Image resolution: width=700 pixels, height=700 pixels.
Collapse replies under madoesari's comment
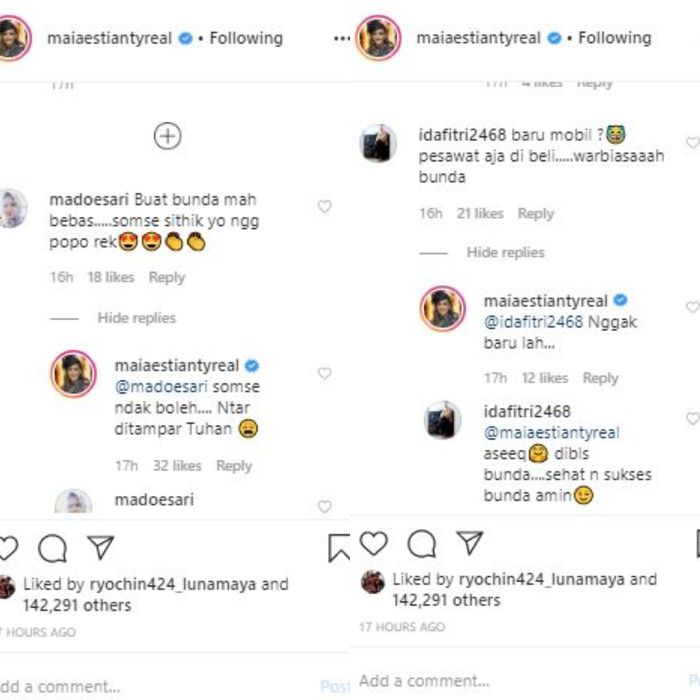click(x=136, y=318)
